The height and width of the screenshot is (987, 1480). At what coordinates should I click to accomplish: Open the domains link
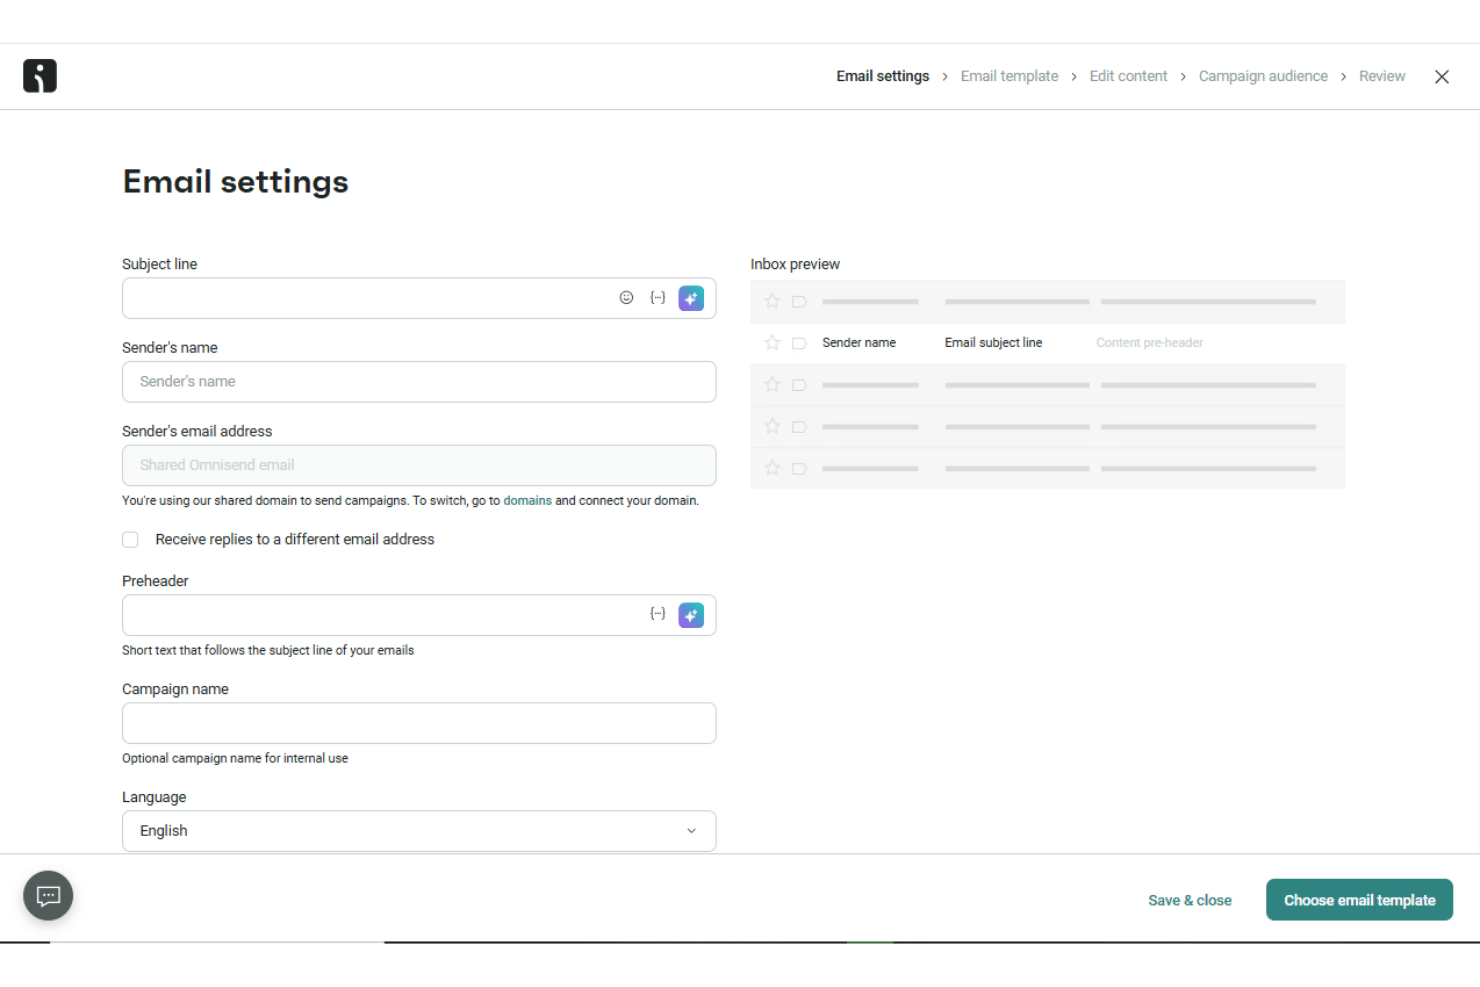(x=527, y=501)
